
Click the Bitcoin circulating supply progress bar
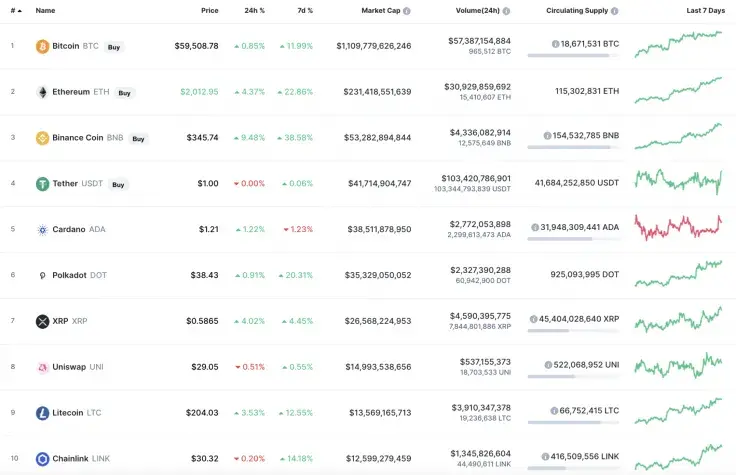pos(572,55)
